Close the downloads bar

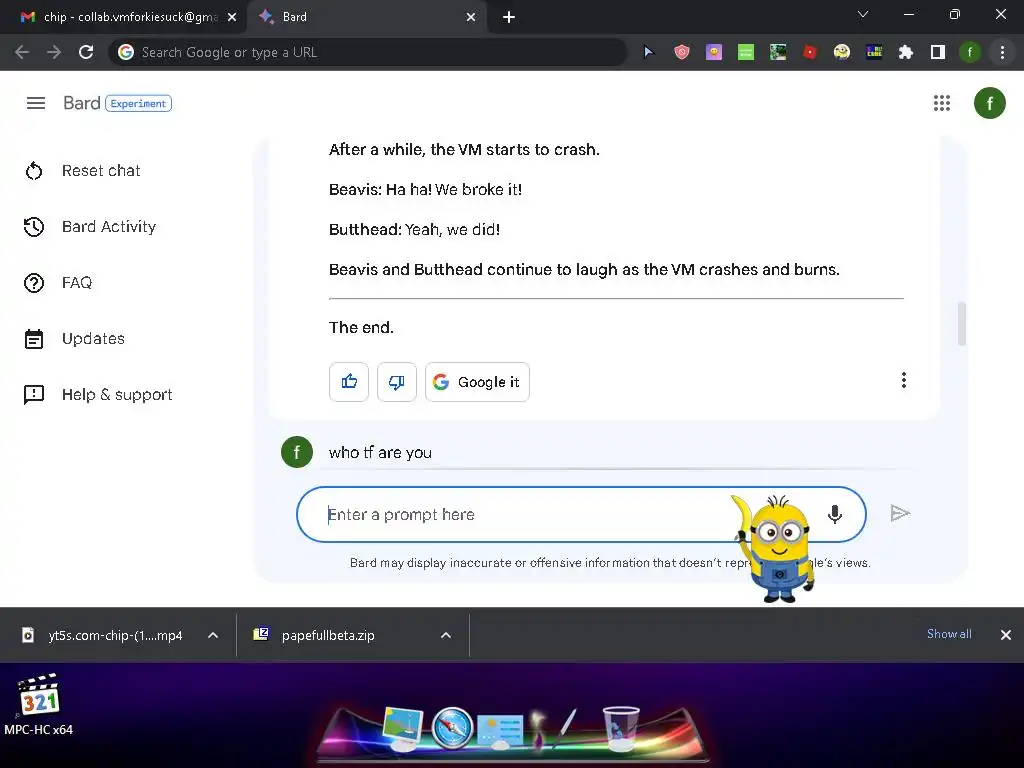(1006, 635)
